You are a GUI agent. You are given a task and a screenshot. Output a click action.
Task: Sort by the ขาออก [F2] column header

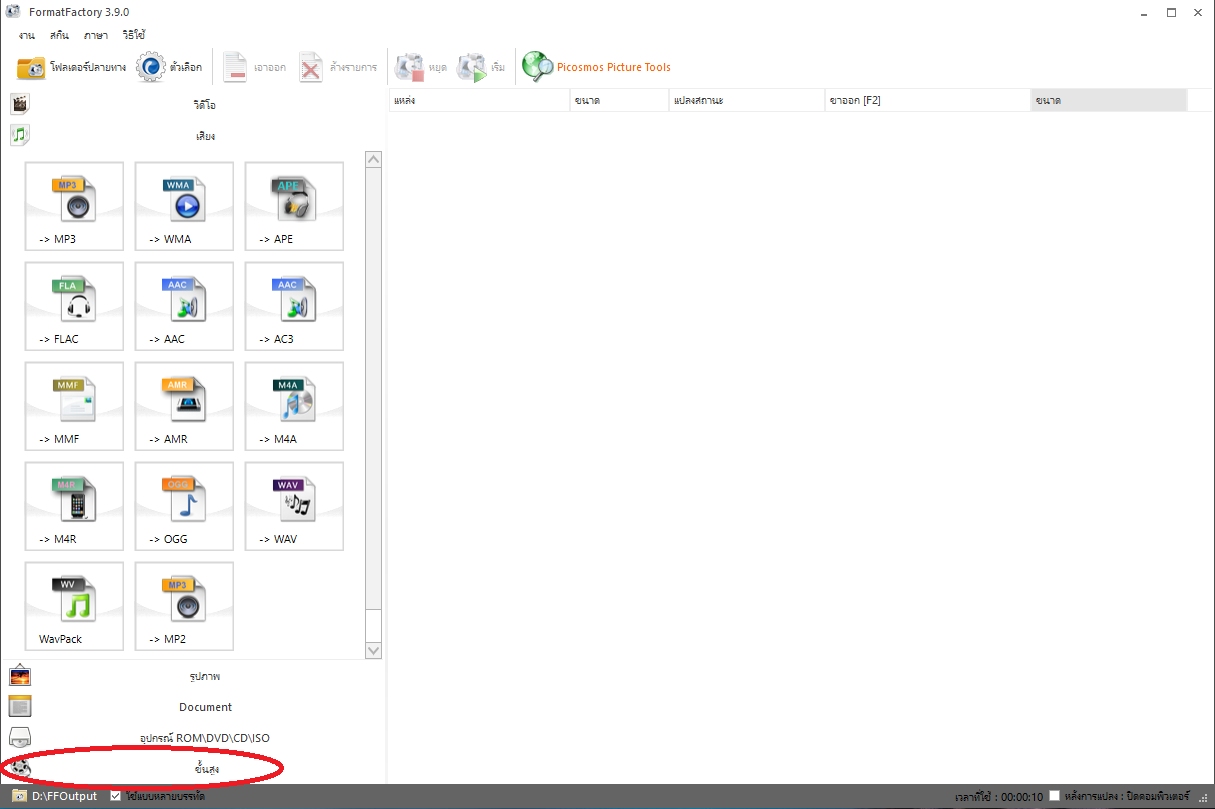[x=928, y=100]
